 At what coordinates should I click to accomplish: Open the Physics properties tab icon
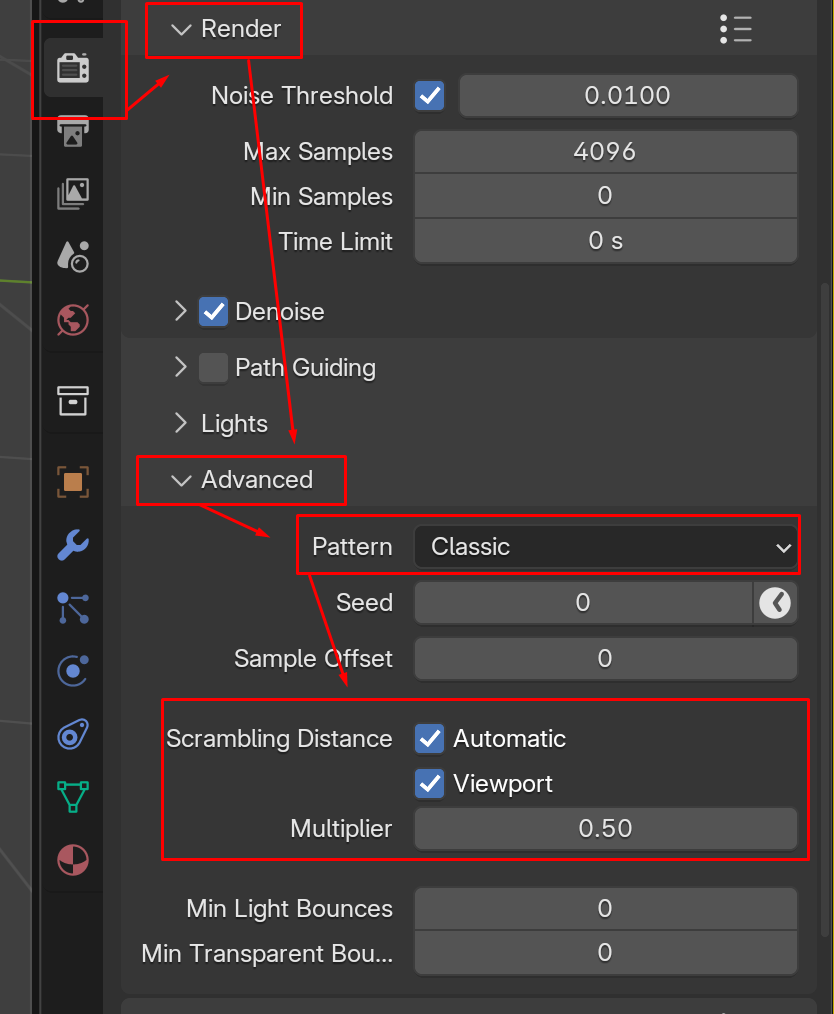(73, 671)
